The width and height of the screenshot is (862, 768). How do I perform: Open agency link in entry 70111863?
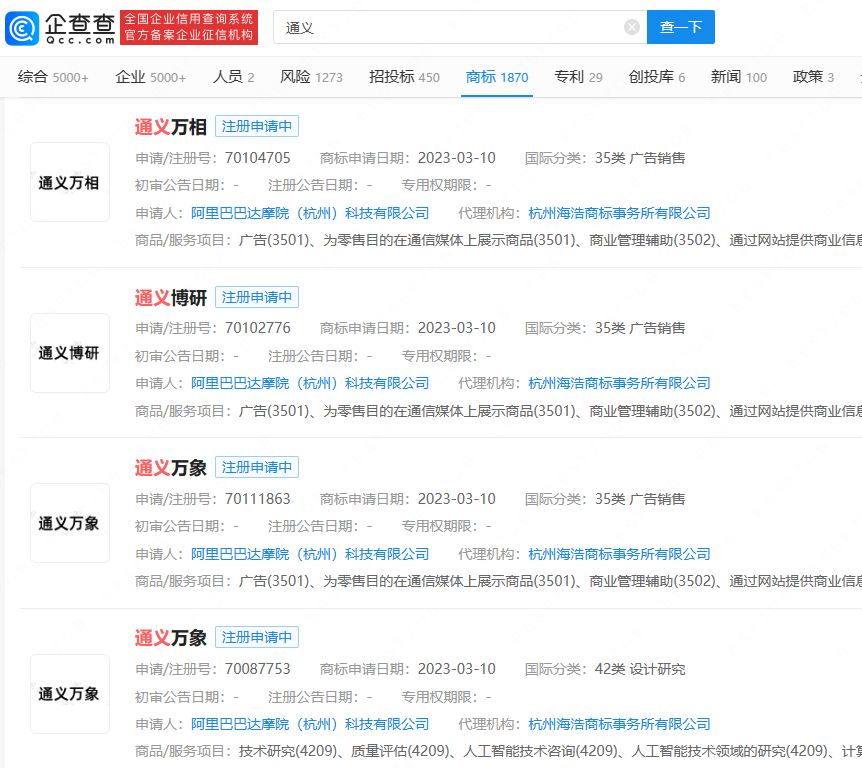[x=619, y=554]
